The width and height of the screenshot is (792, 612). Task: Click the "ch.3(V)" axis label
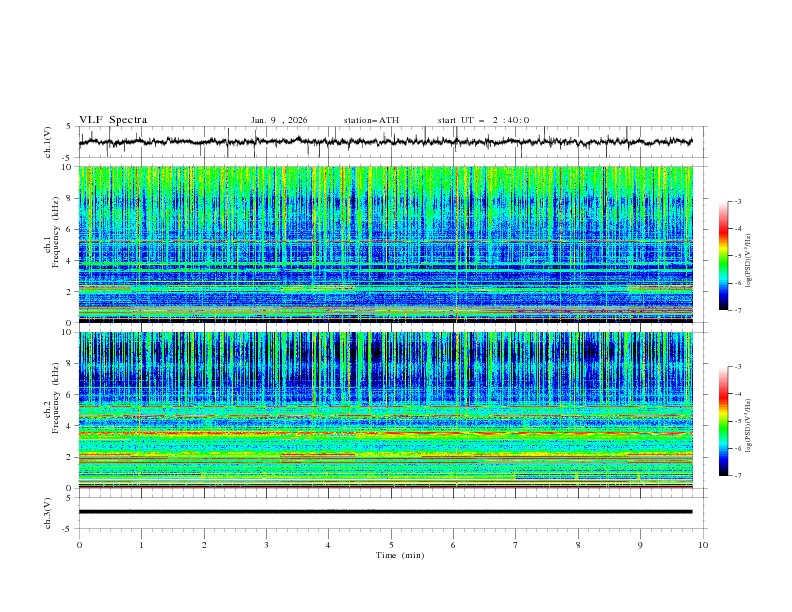(x=48, y=513)
